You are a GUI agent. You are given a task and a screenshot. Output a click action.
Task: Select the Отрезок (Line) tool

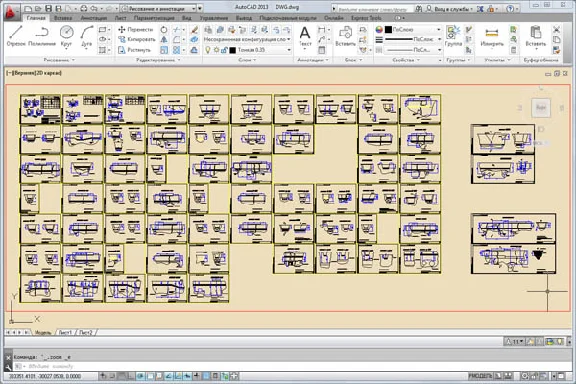(x=16, y=36)
